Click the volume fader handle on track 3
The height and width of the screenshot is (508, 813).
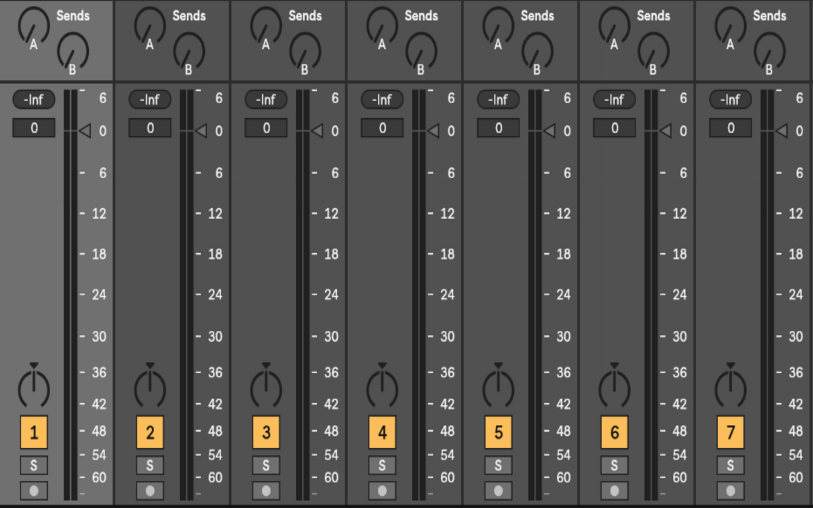(317, 131)
